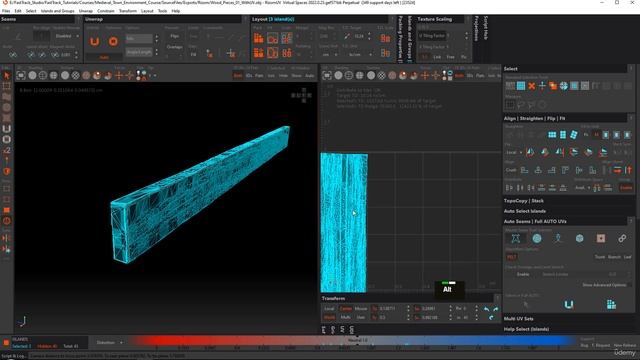The height and width of the screenshot is (360, 640).
Task: Open the Distortion dropdown at bottom bar
Action: pos(109,342)
